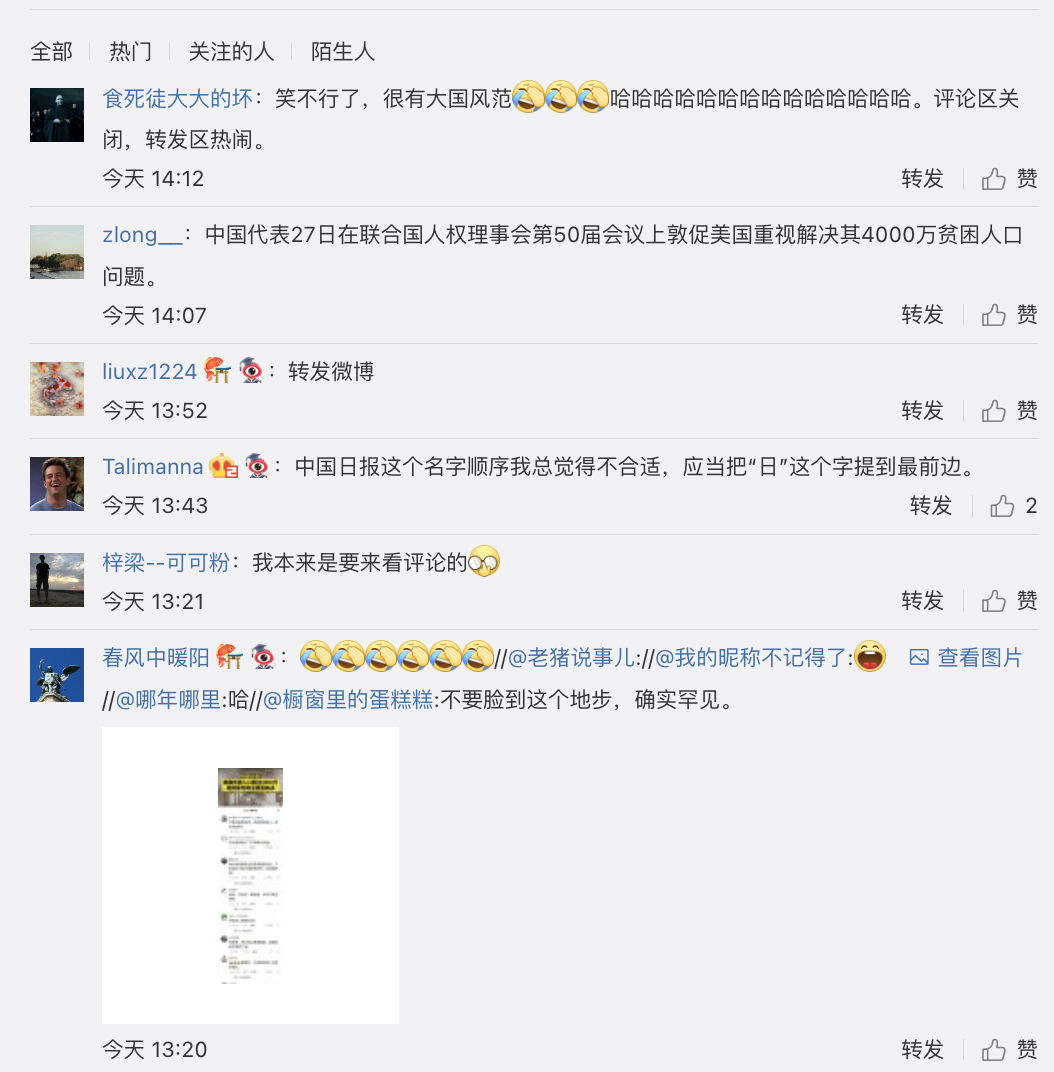The height and width of the screenshot is (1072, 1054).
Task: Show comments from 陌生人 tab
Action: (342, 51)
